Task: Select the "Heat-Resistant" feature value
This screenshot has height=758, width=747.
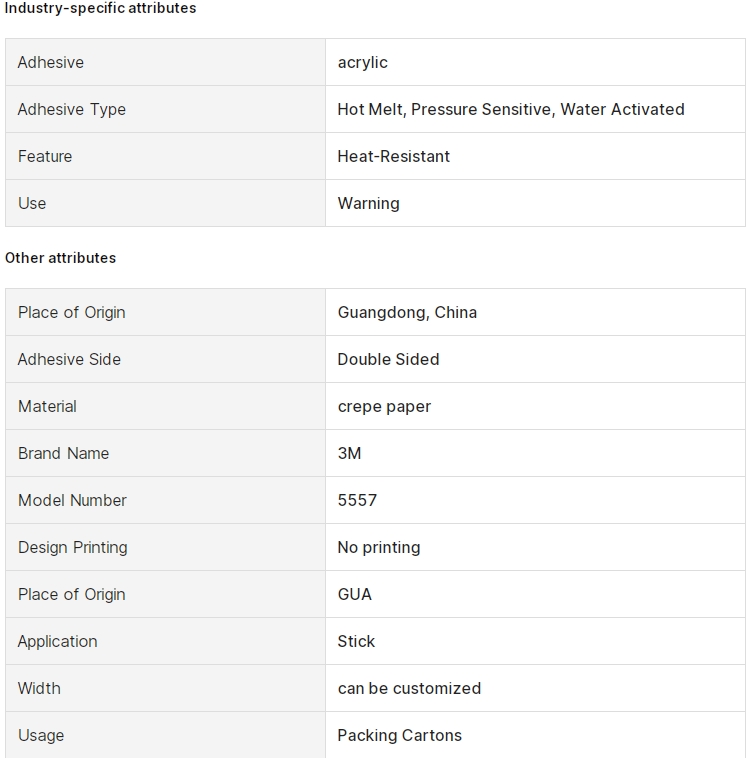Action: pos(393,156)
